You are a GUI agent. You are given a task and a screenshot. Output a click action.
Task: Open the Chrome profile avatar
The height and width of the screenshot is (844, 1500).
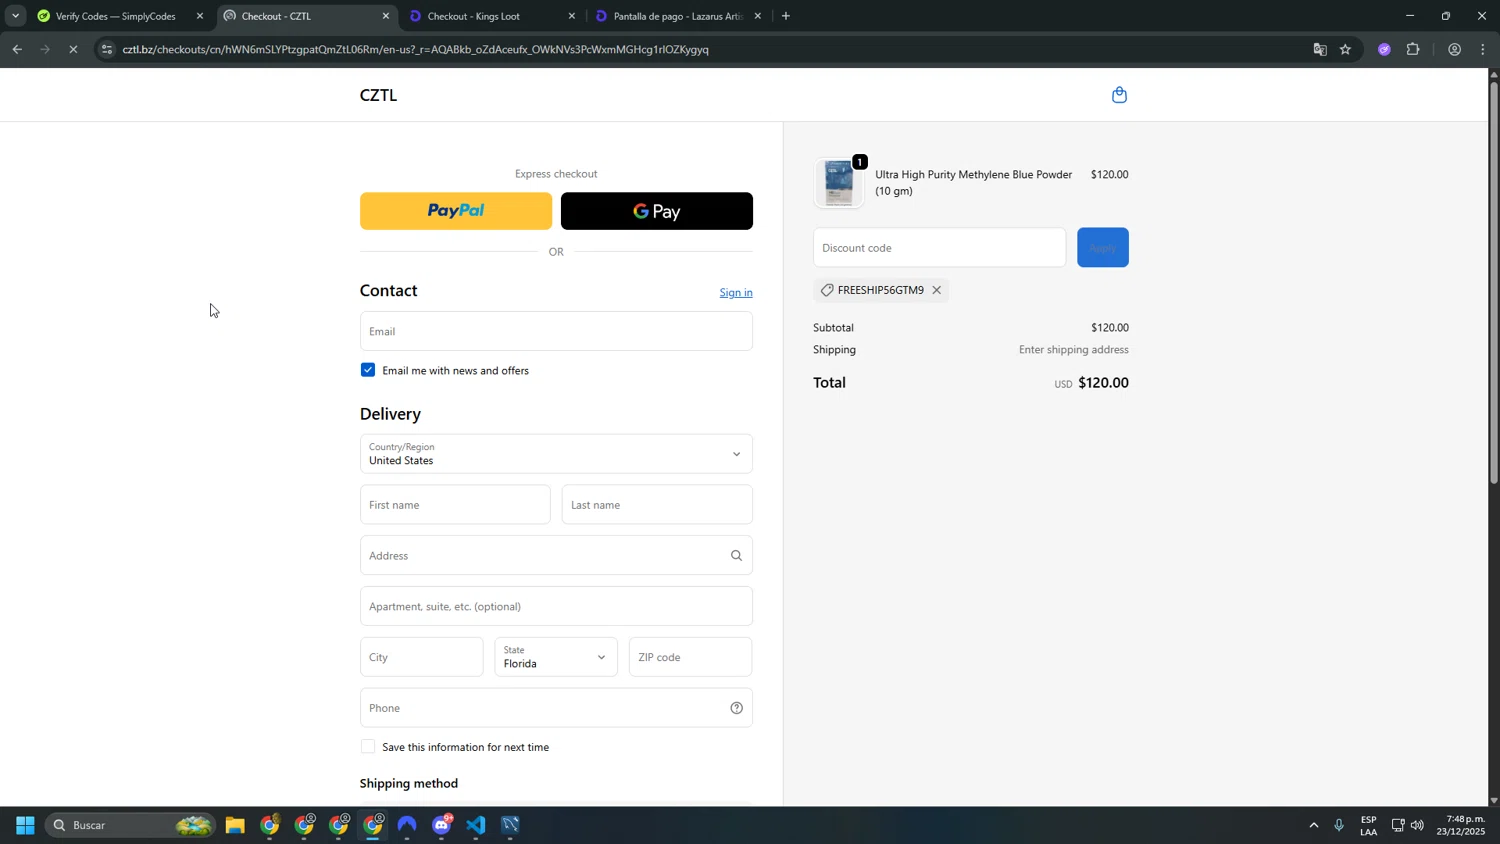pos(1455,49)
